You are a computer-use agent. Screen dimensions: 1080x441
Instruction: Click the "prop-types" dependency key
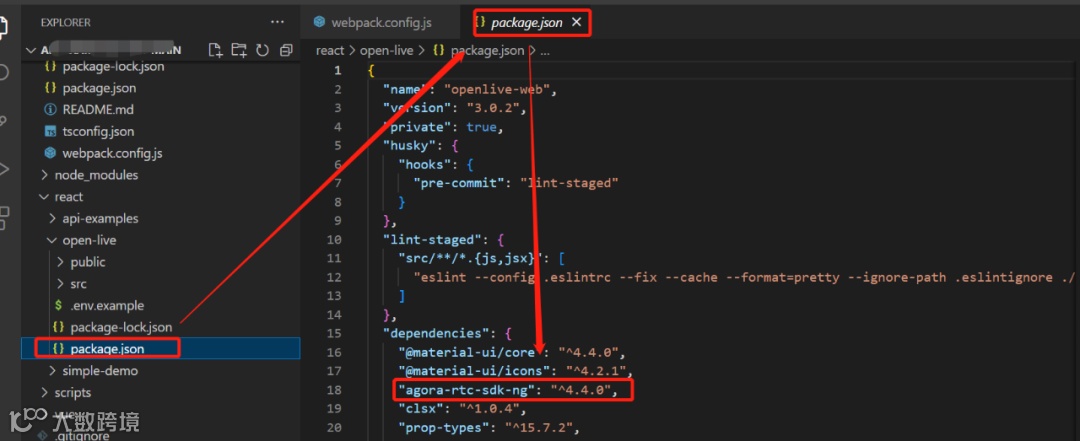[x=444, y=428]
